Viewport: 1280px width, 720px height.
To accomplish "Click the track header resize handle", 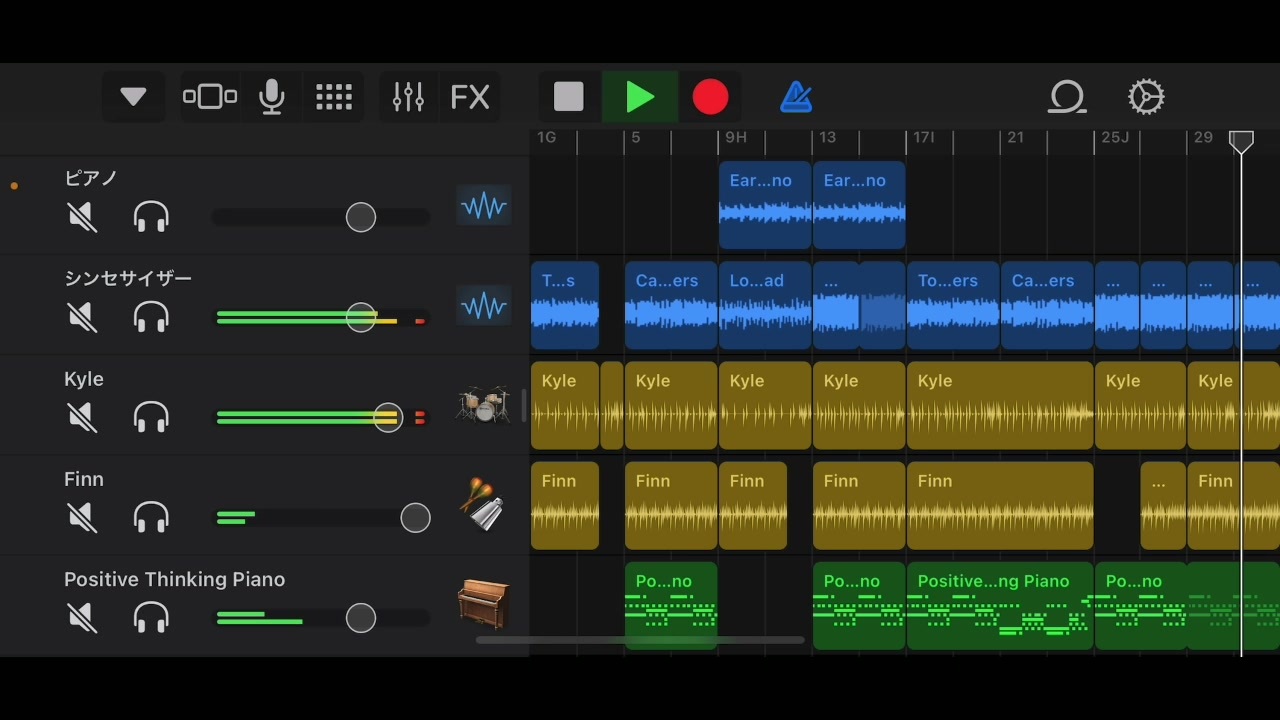I will [524, 405].
